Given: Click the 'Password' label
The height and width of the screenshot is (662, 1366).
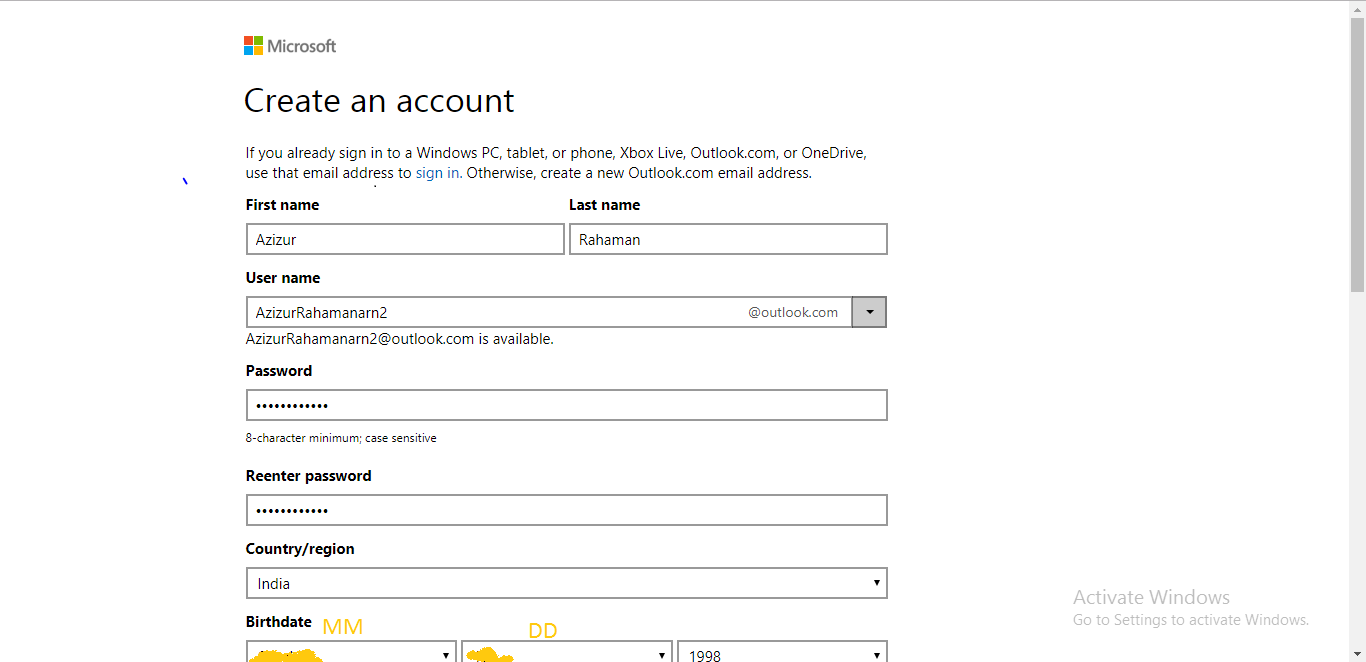Looking at the screenshot, I should (x=279, y=371).
